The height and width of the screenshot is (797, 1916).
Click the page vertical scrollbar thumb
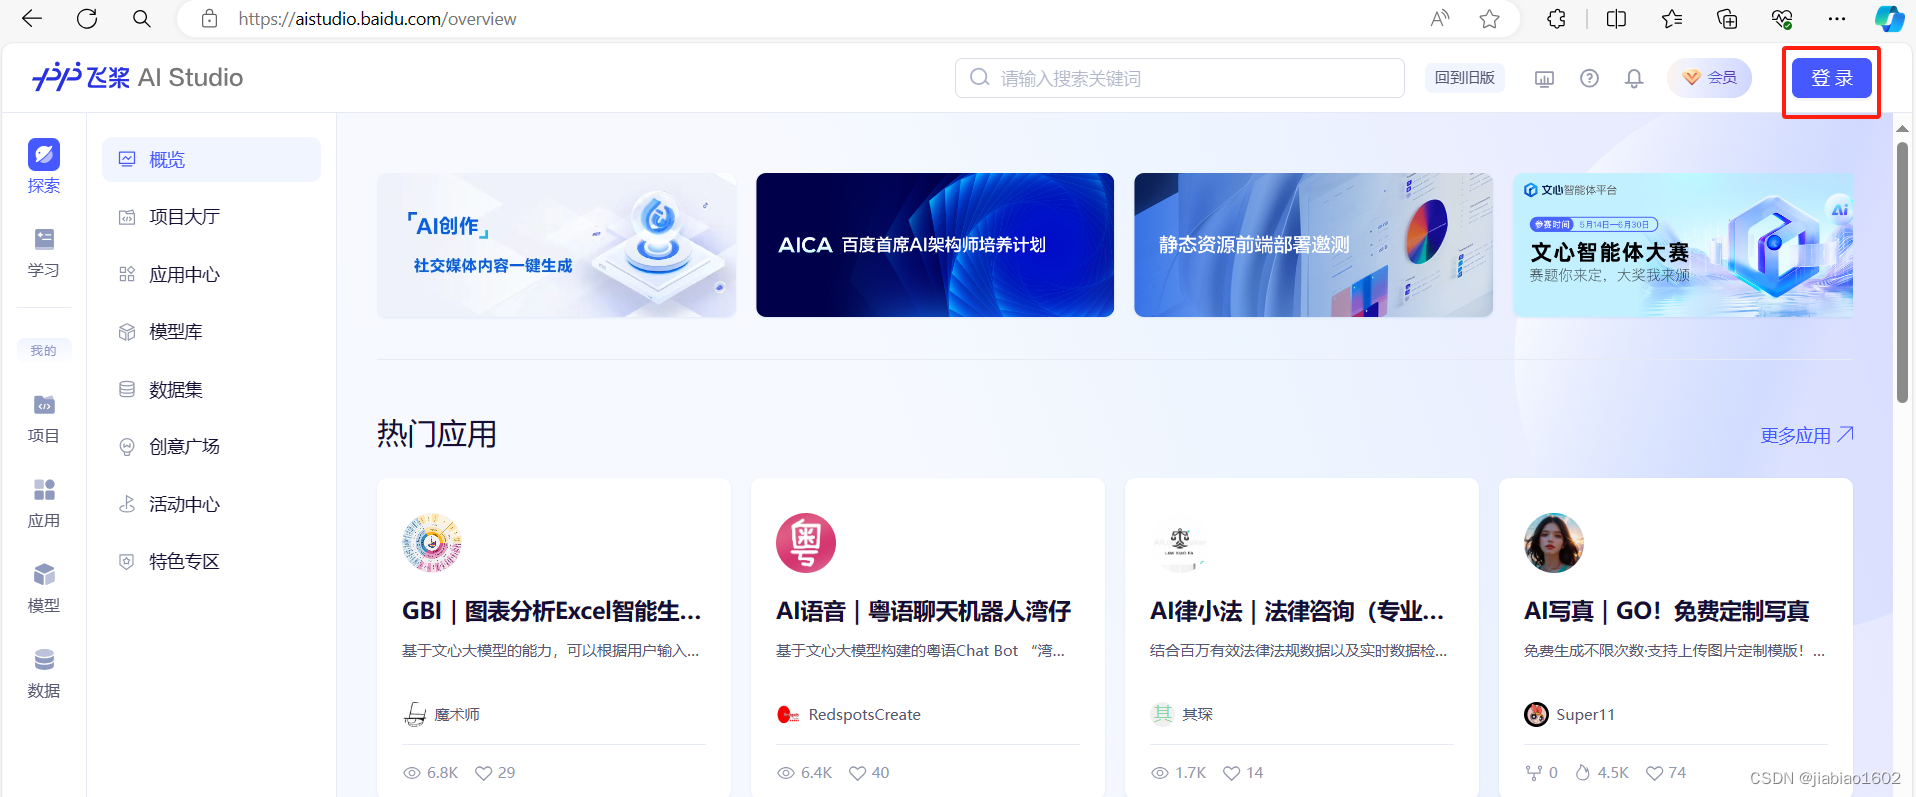(1902, 272)
